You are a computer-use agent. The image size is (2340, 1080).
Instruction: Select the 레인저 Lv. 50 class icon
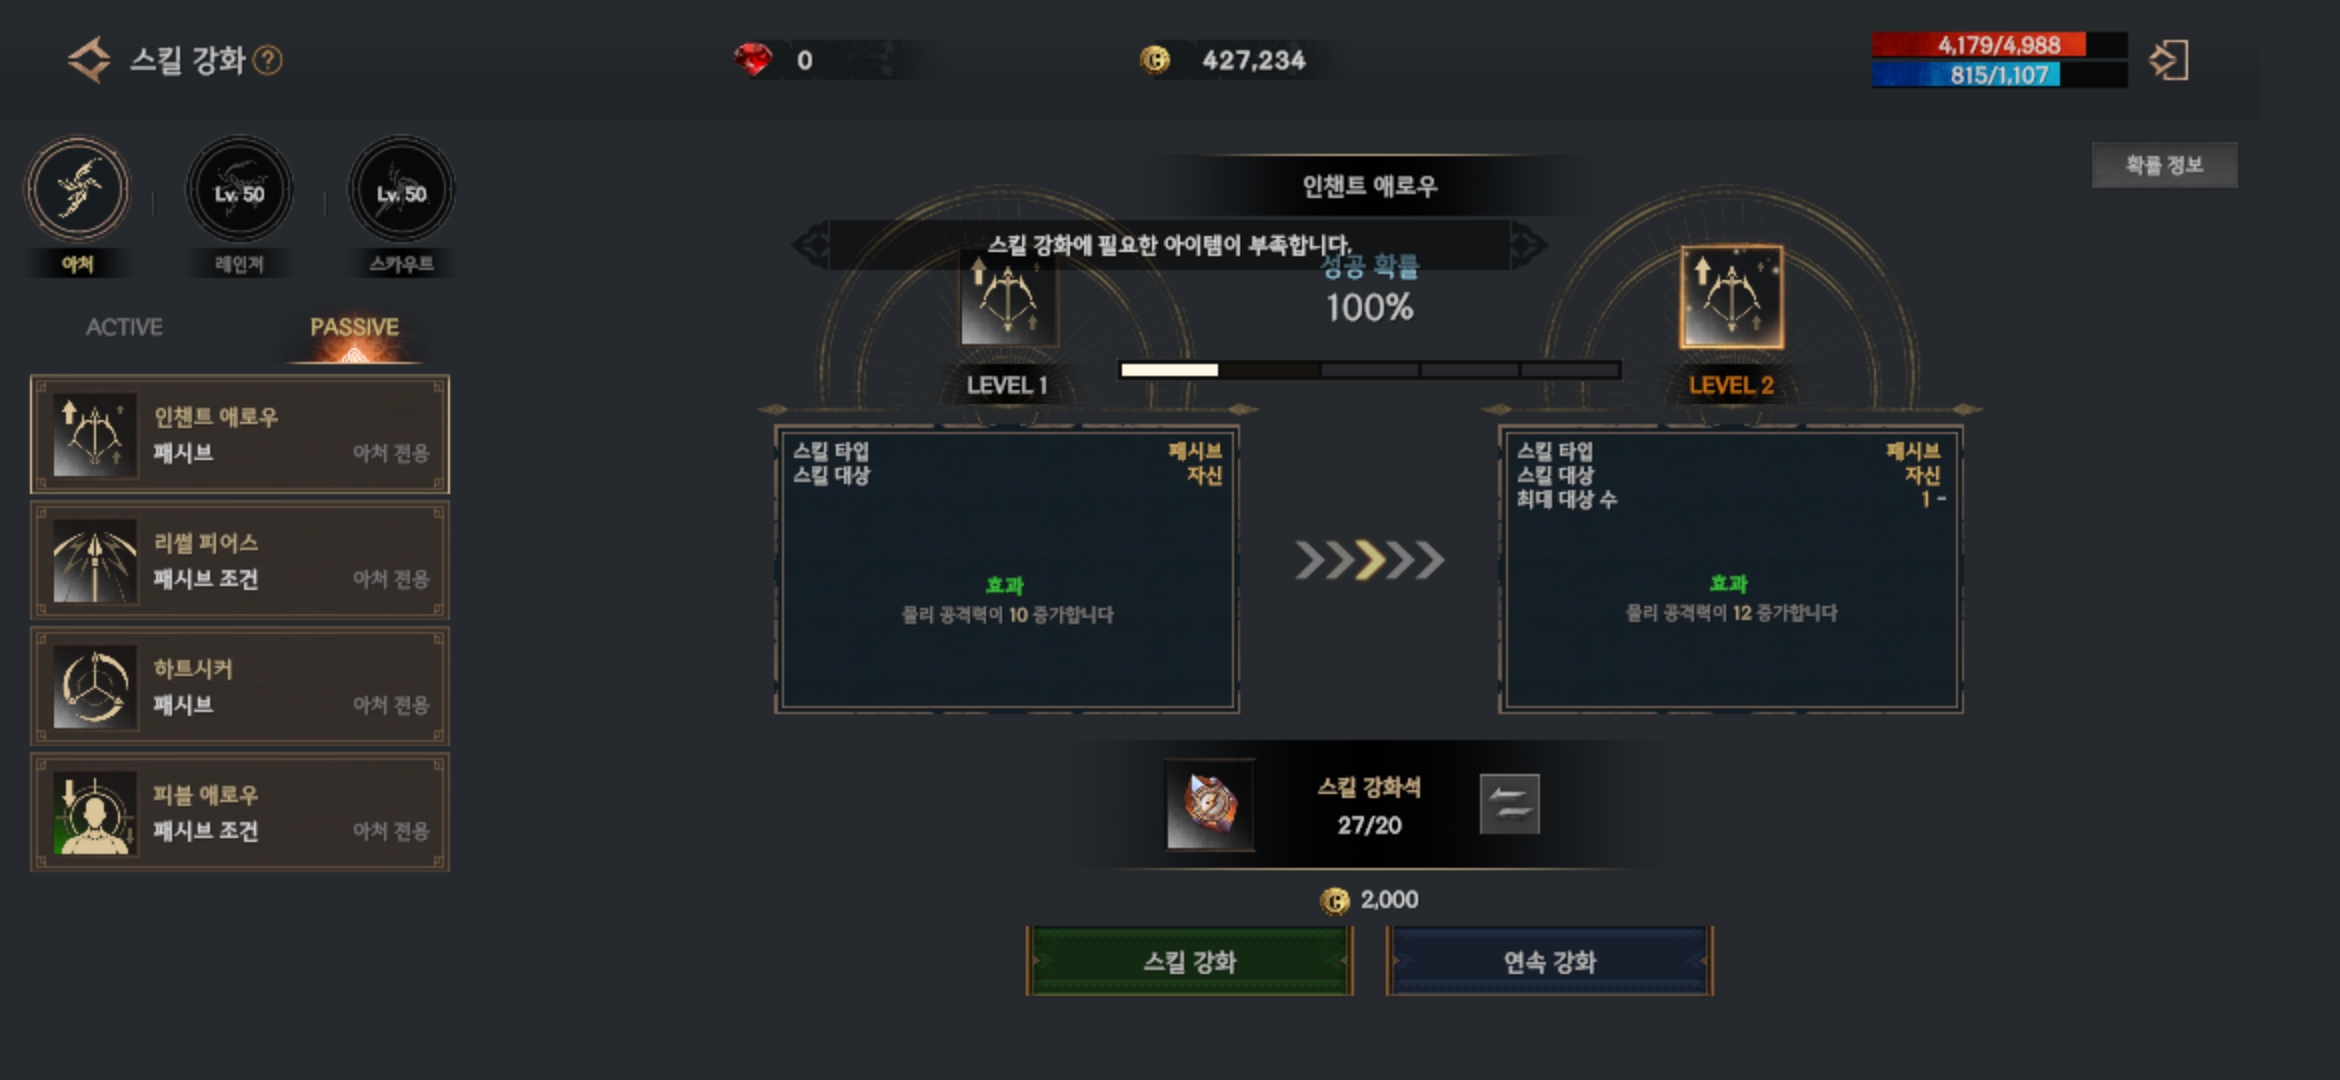tap(239, 189)
